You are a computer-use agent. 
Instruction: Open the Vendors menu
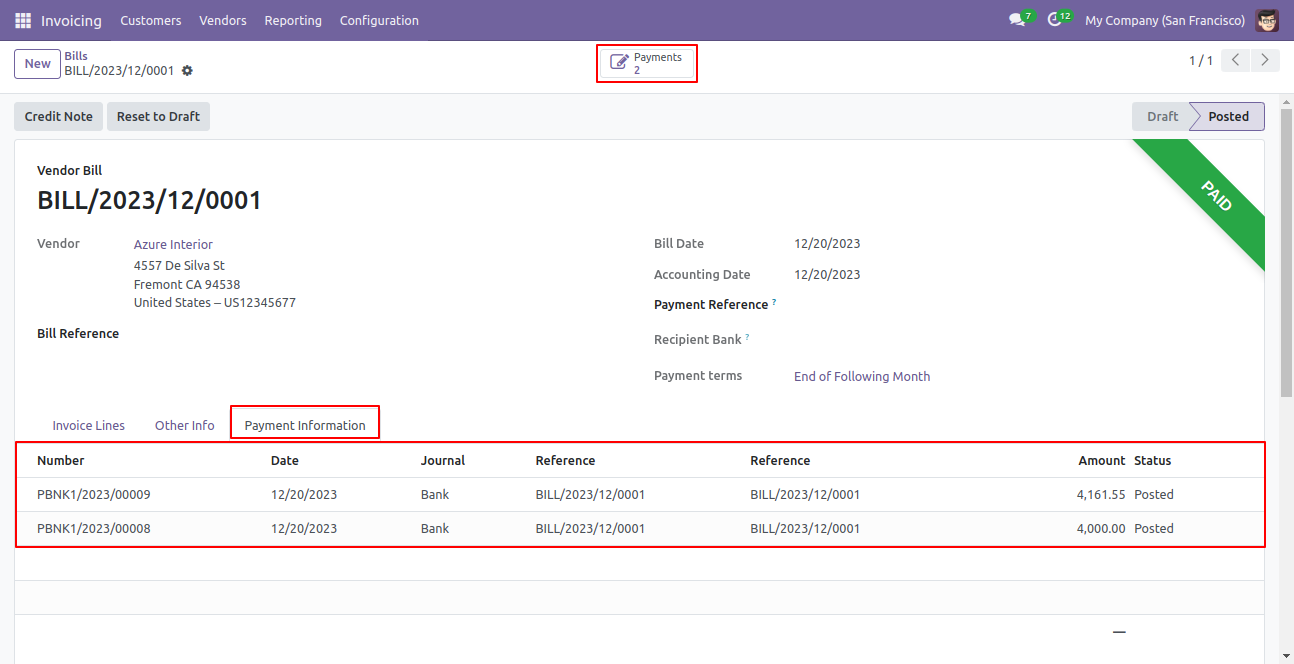[x=223, y=20]
